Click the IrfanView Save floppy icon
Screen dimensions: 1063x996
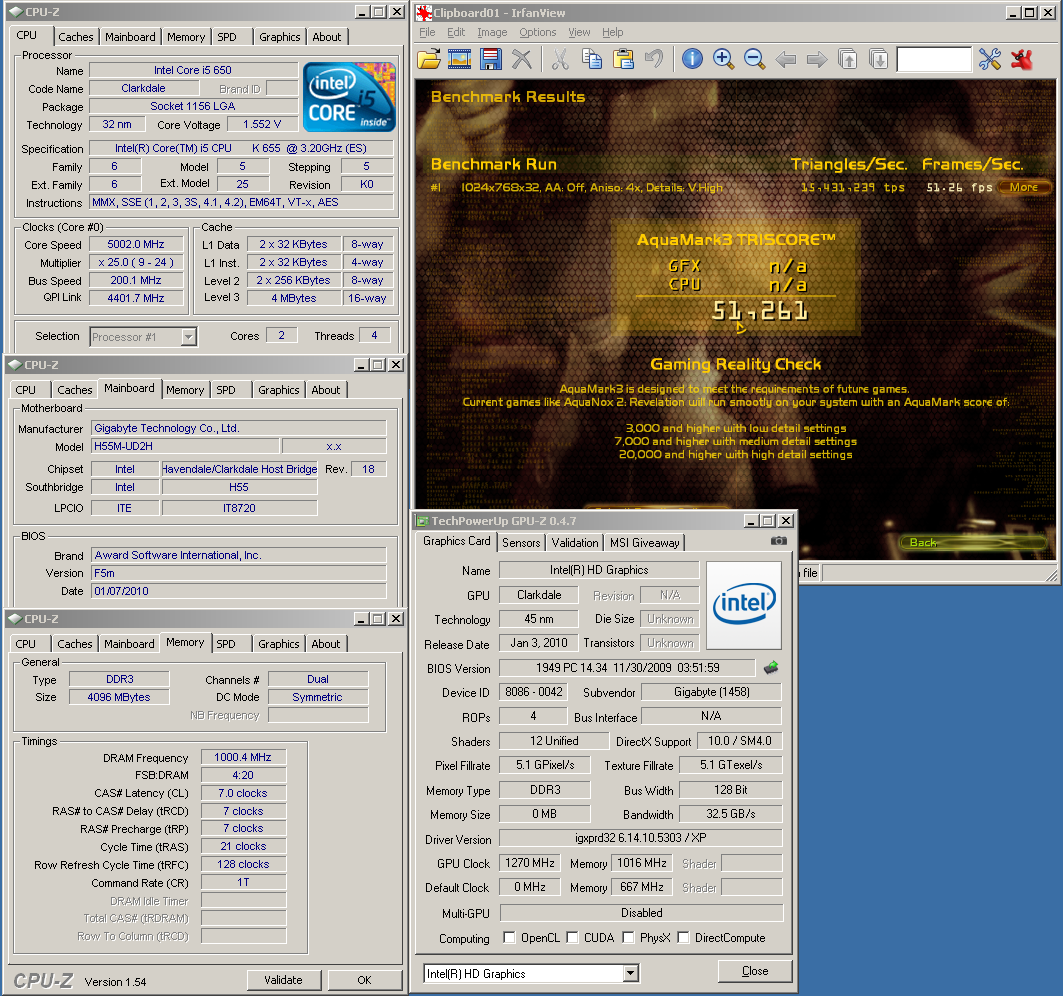[x=491, y=59]
